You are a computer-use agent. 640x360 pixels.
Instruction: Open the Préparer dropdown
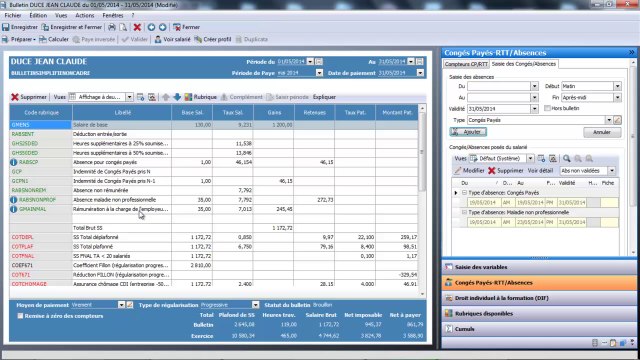[x=19, y=40]
